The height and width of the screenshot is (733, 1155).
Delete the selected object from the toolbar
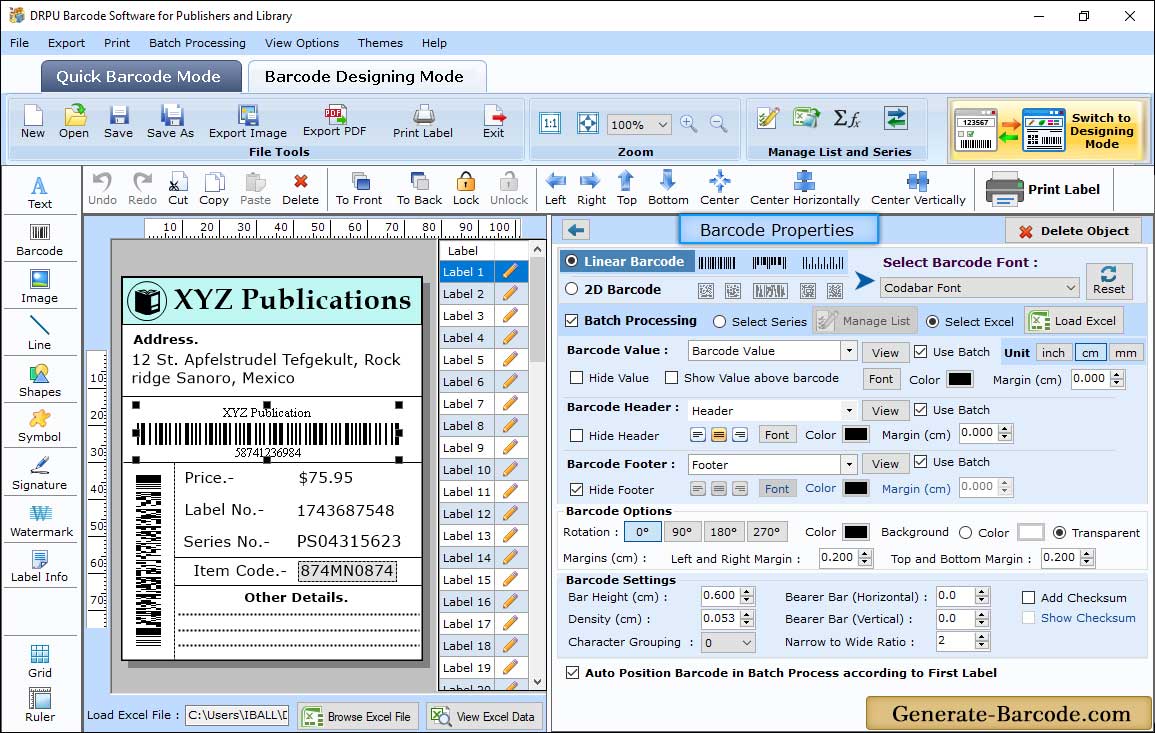coord(301,189)
